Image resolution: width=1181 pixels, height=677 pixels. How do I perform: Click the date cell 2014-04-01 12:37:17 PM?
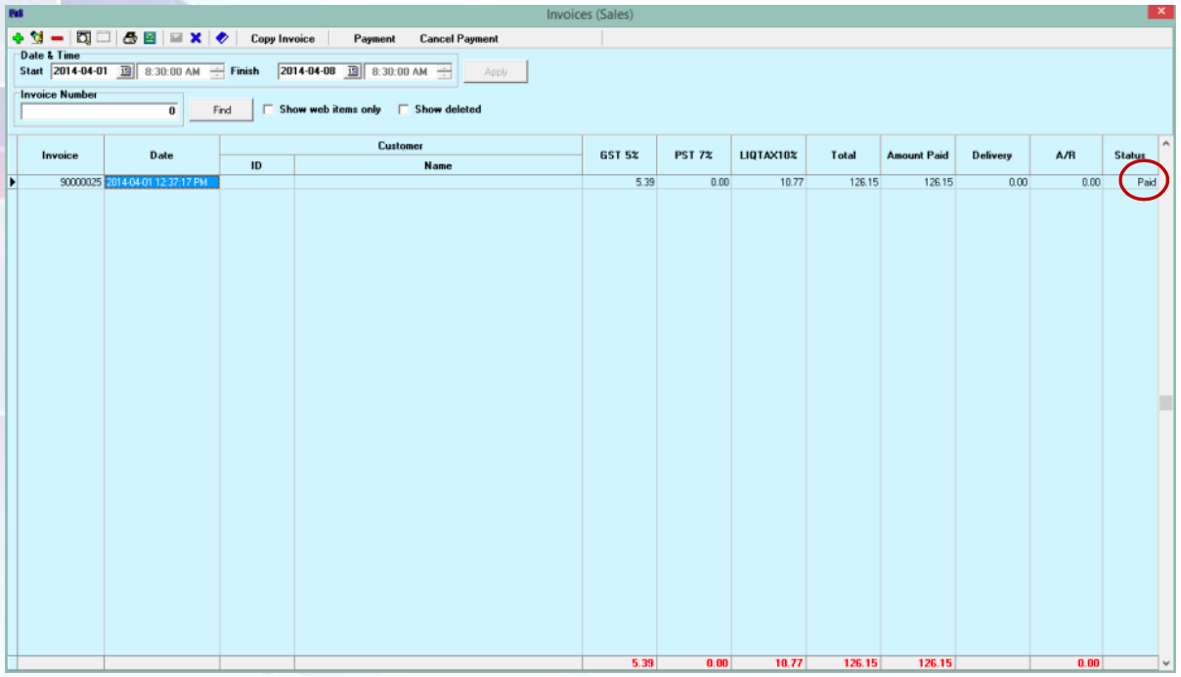(x=162, y=182)
